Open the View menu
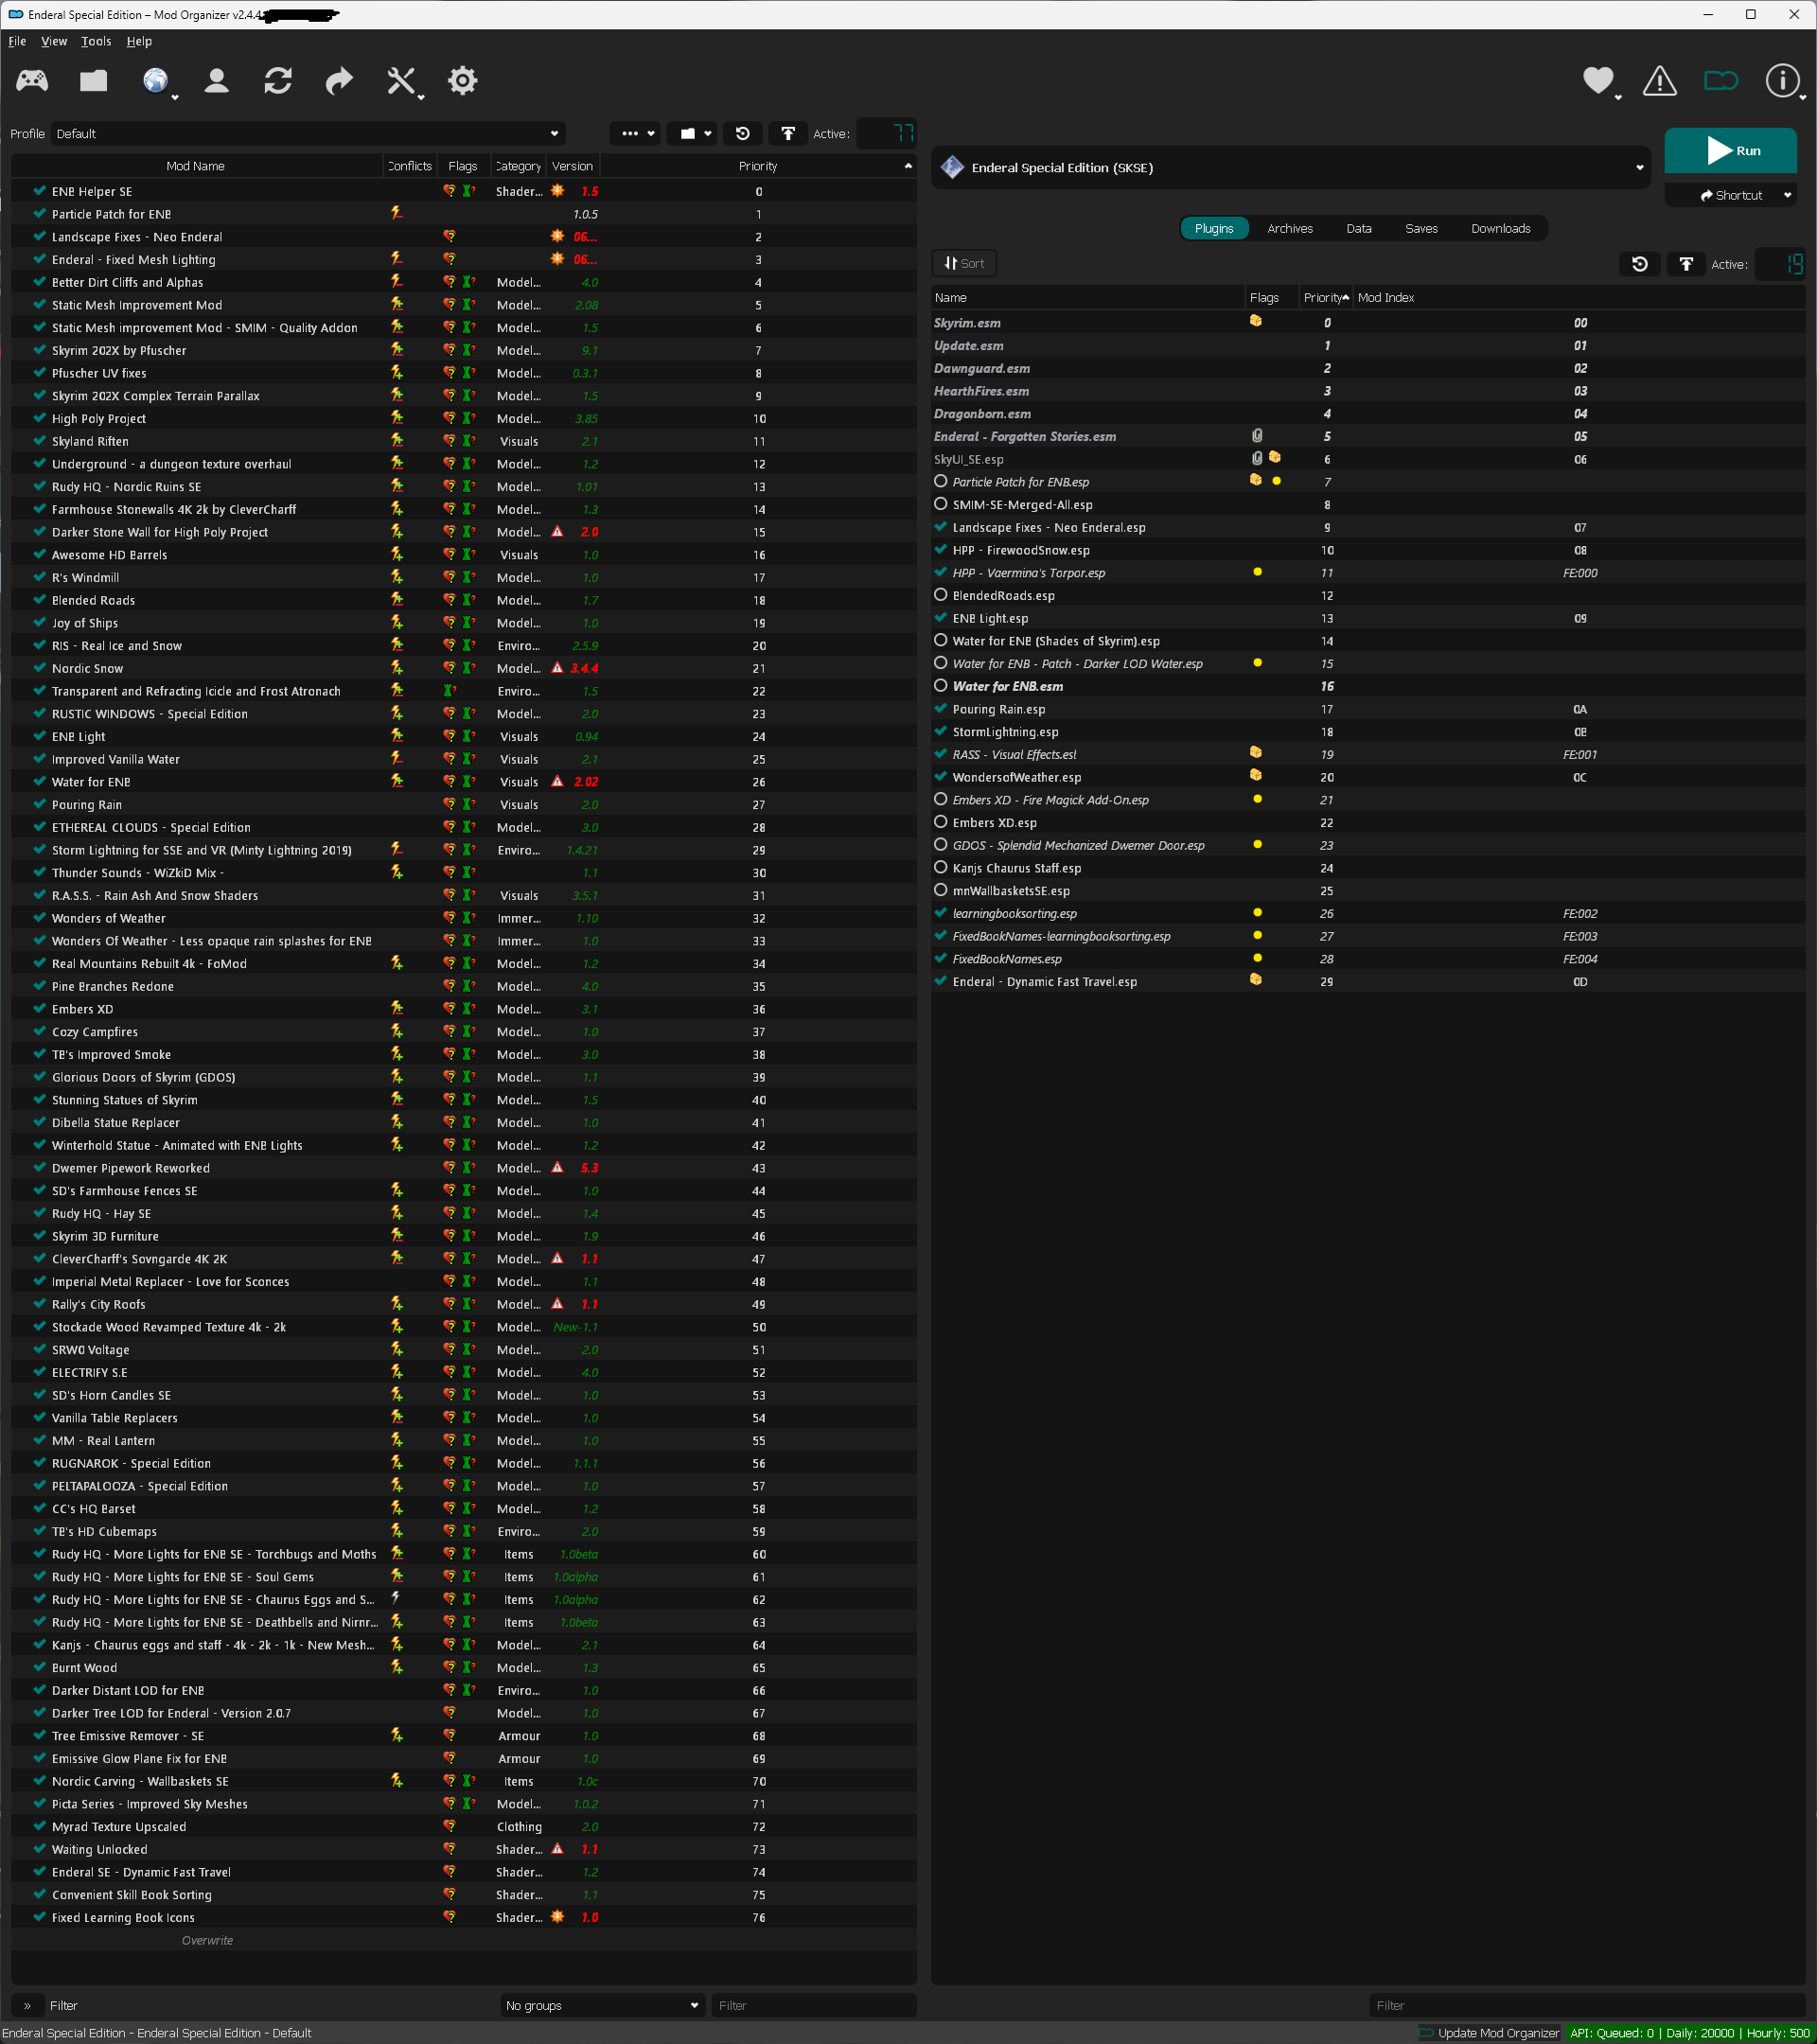 (54, 41)
